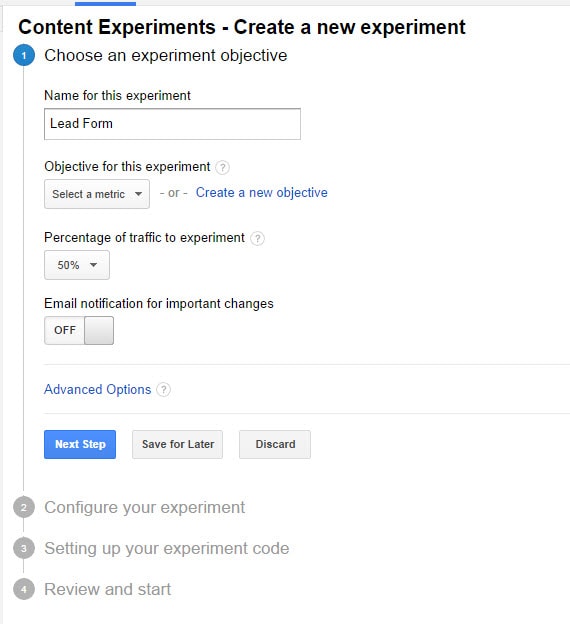Click the Next Step button
Viewport: 570px width, 624px height.
click(80, 444)
